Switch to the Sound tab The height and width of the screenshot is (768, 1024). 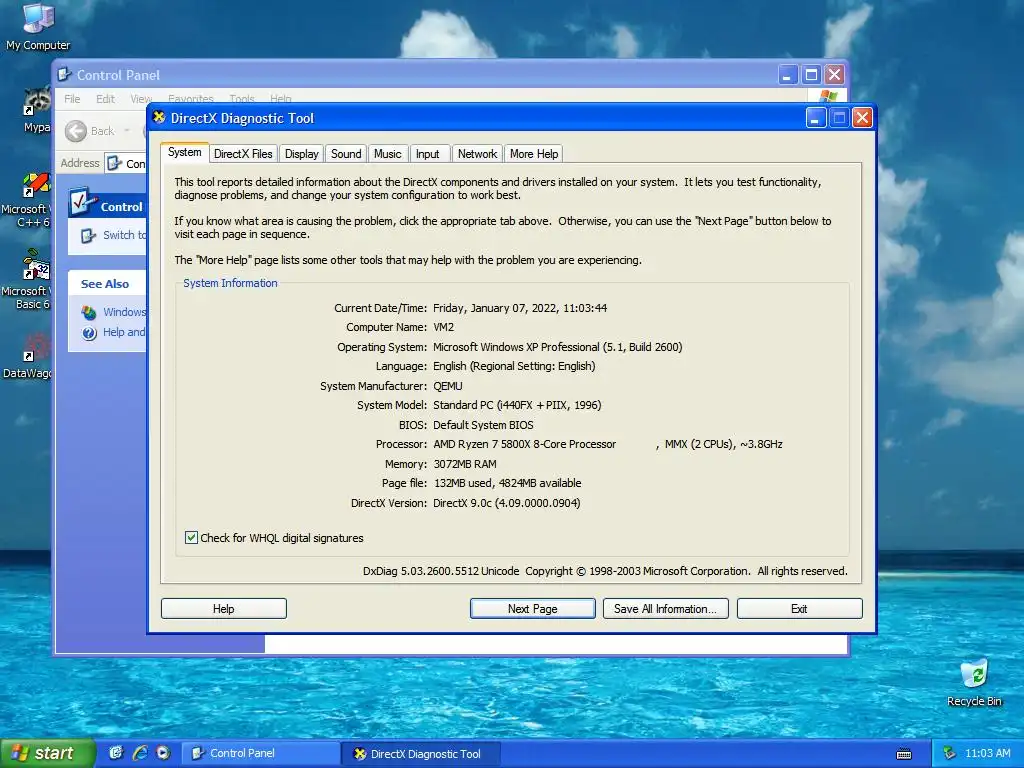(346, 154)
